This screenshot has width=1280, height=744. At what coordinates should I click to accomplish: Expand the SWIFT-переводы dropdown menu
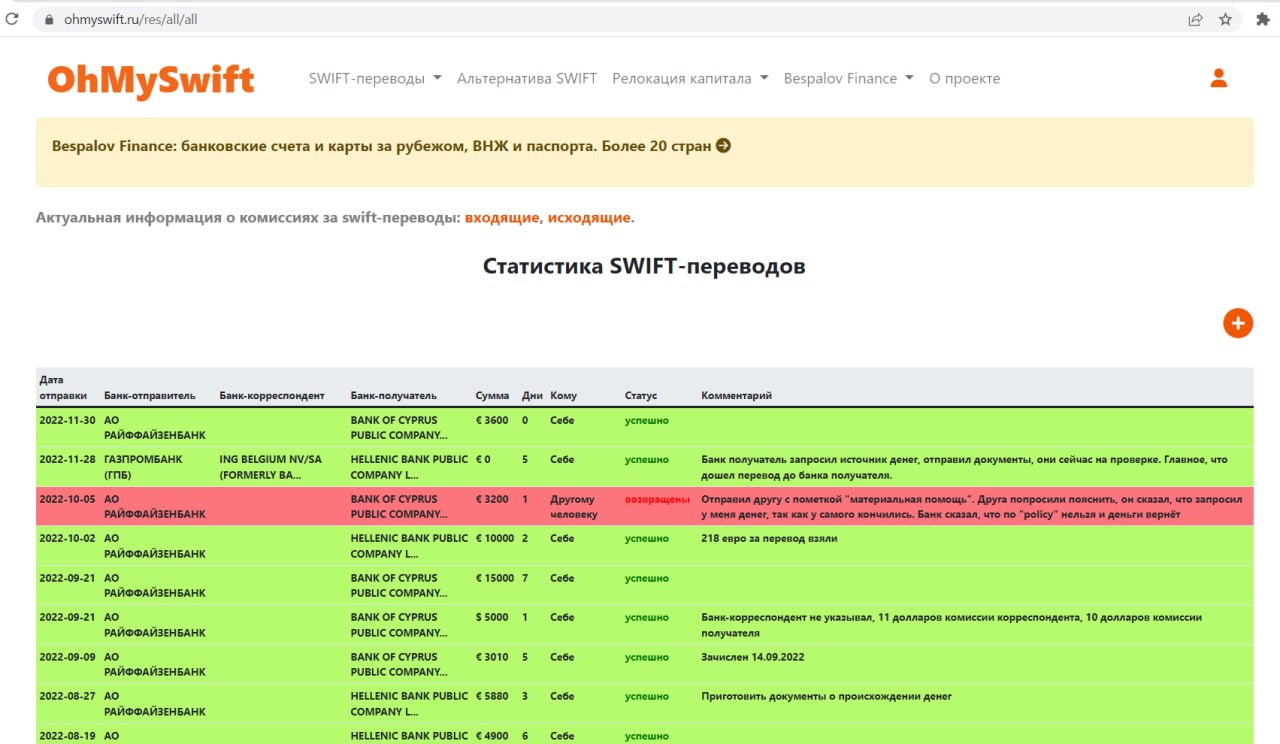[x=375, y=78]
